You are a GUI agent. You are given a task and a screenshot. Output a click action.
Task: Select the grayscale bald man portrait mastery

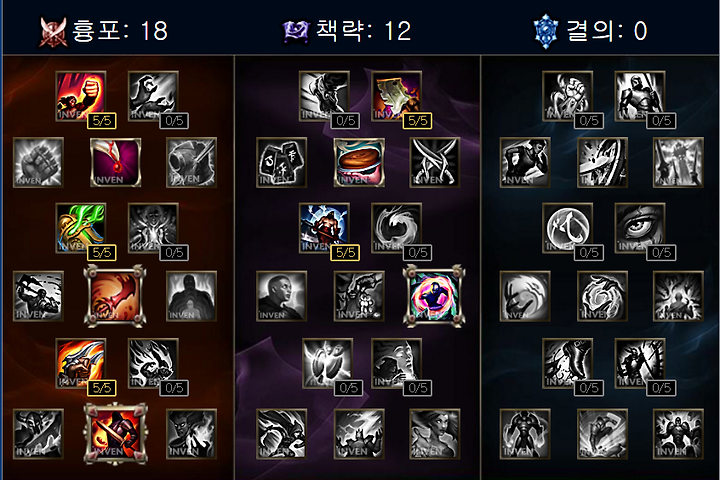tap(281, 296)
